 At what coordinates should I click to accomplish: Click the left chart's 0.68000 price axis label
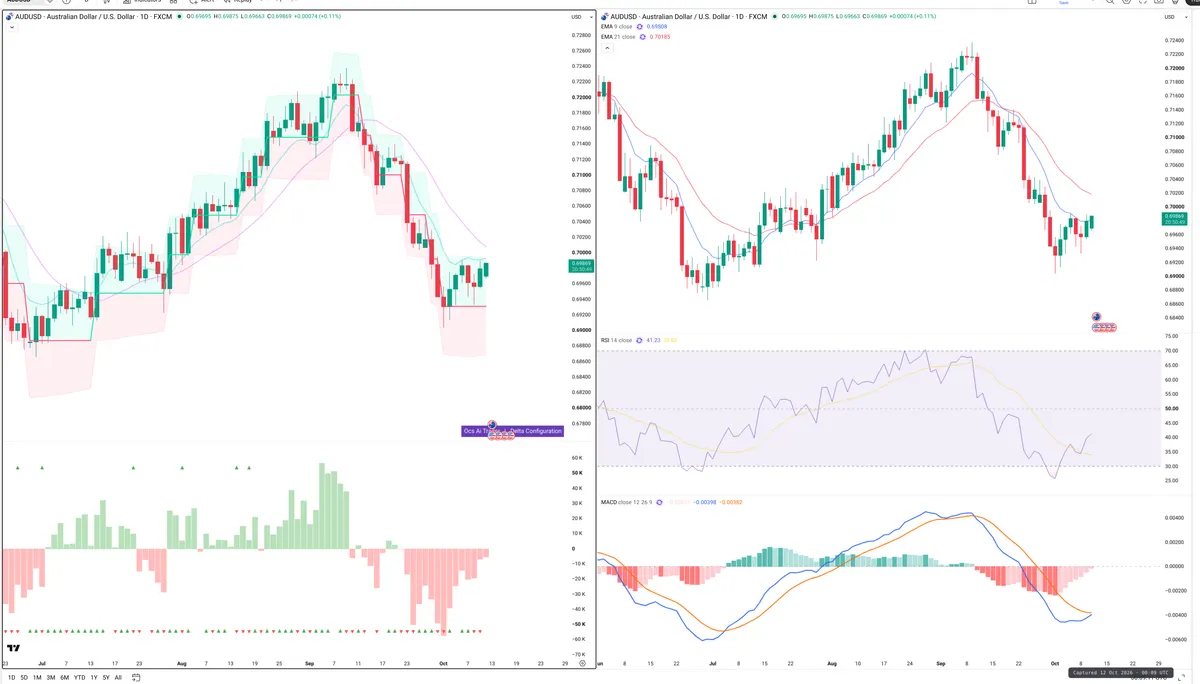pos(581,407)
